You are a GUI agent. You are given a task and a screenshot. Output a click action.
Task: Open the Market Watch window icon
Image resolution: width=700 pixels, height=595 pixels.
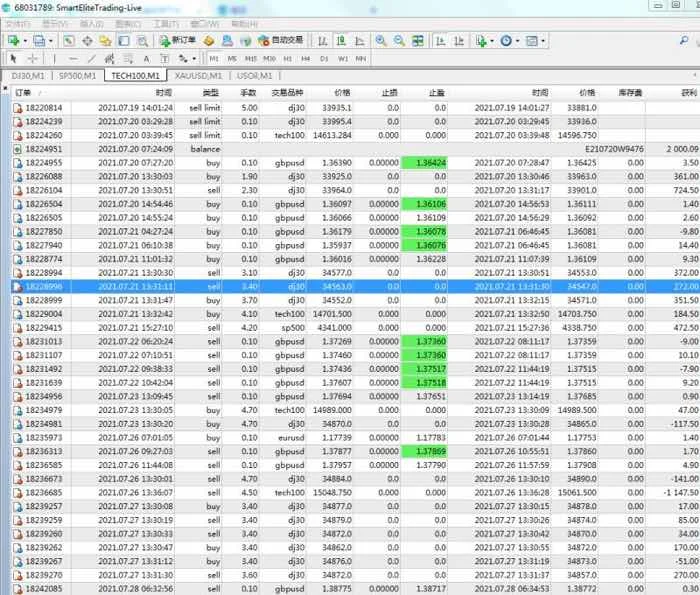point(69,41)
